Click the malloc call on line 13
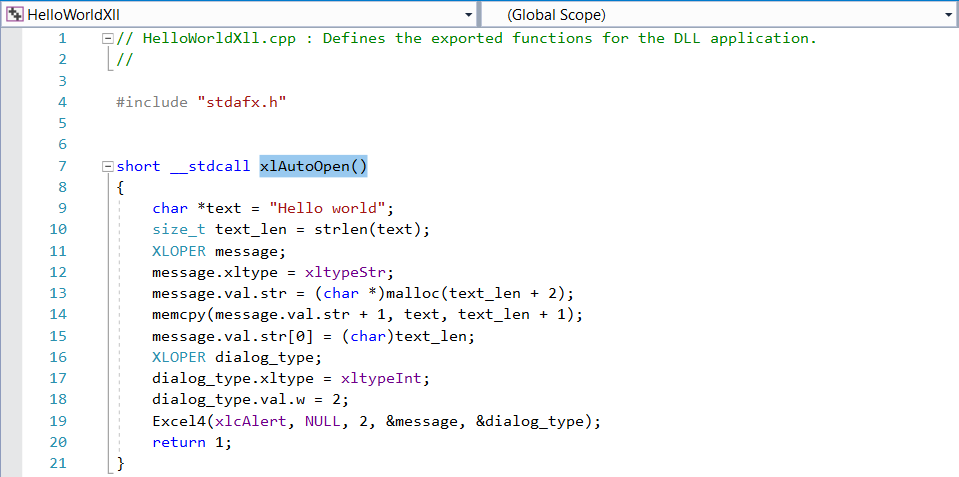The height and width of the screenshot is (477, 959). [412, 294]
